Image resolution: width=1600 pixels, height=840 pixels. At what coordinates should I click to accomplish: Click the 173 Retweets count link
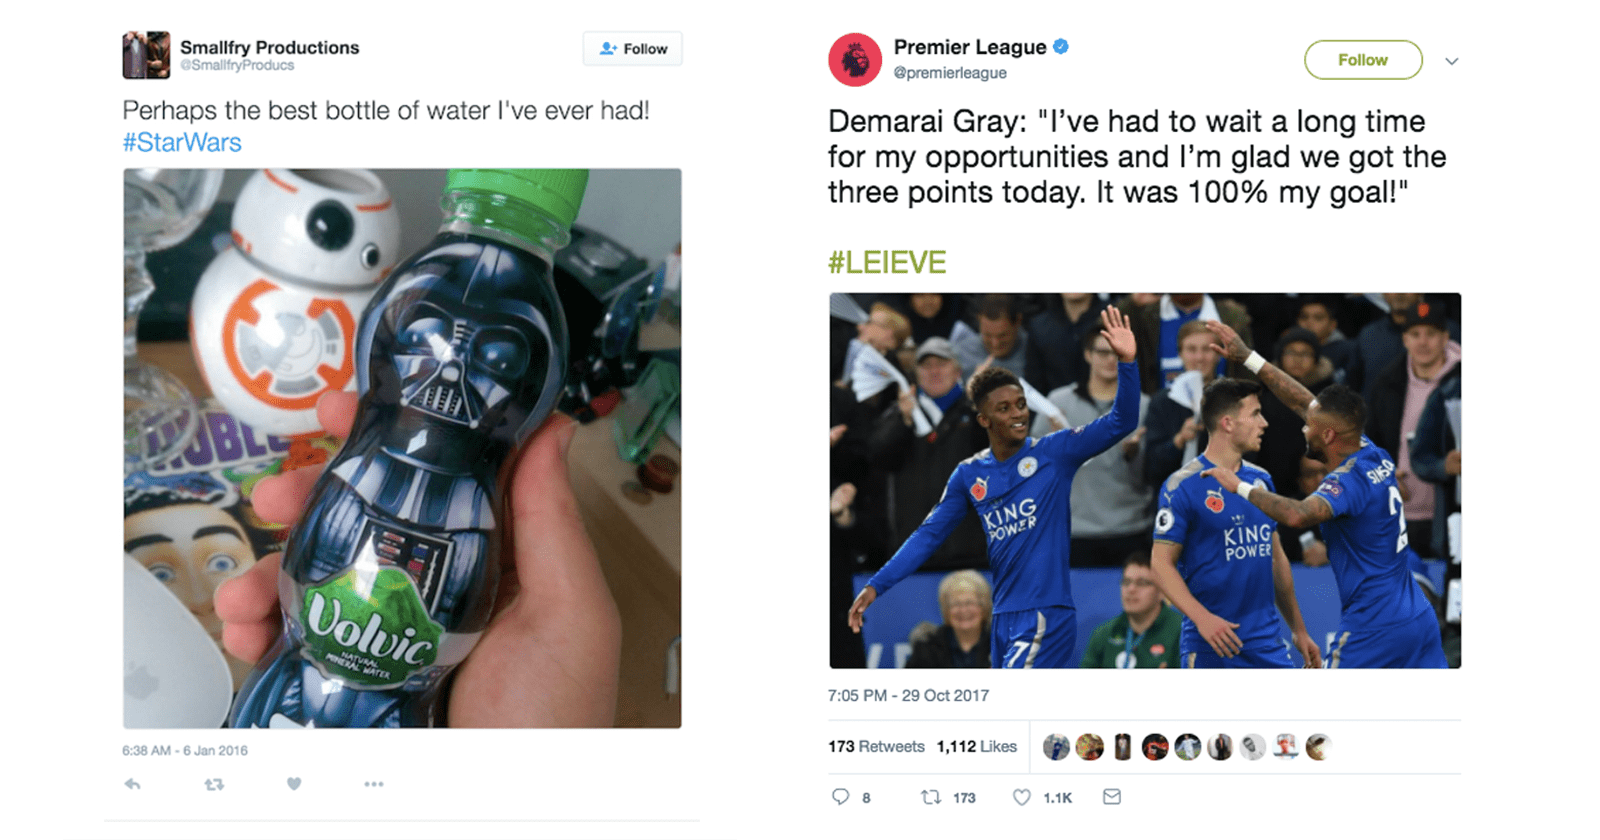click(880, 746)
